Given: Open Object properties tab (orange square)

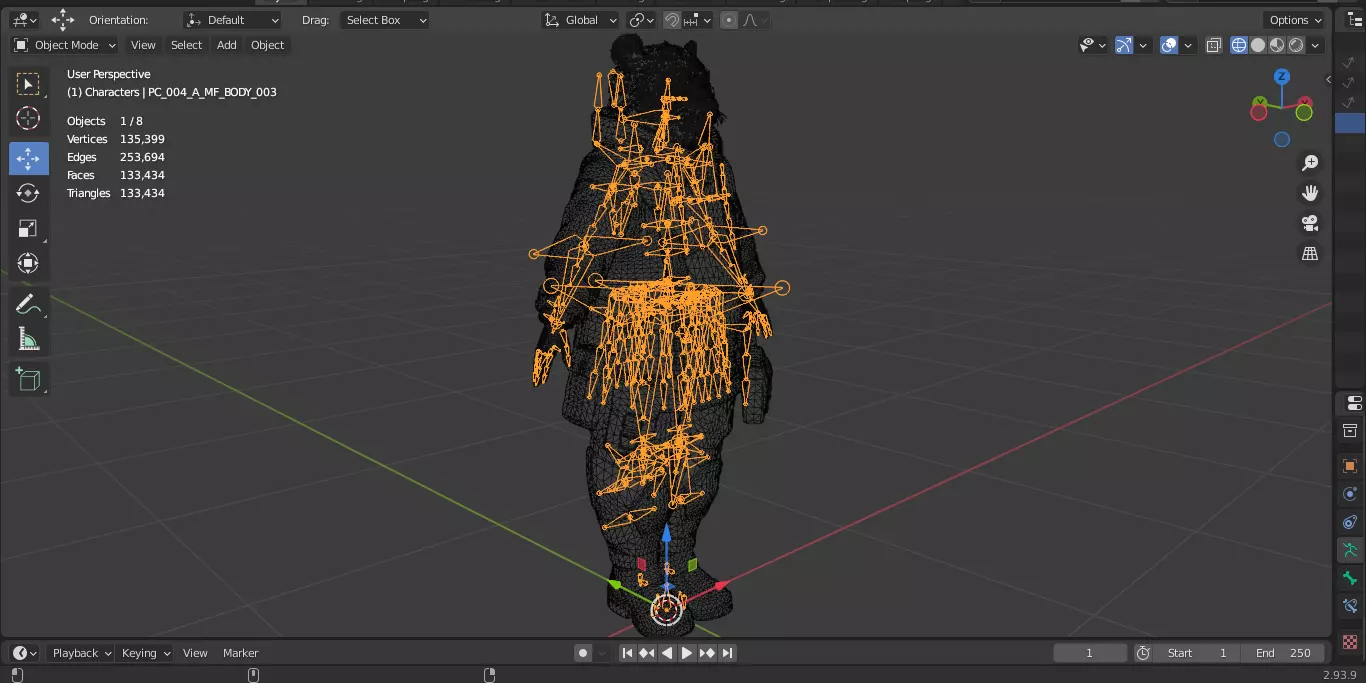Looking at the screenshot, I should coord(1350,466).
